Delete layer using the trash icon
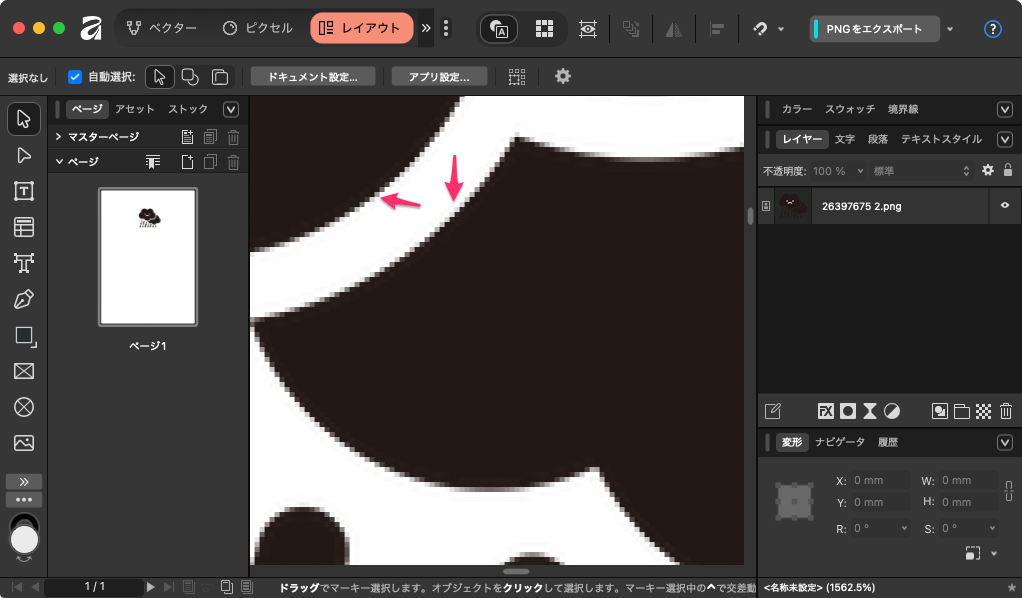 (x=1006, y=411)
